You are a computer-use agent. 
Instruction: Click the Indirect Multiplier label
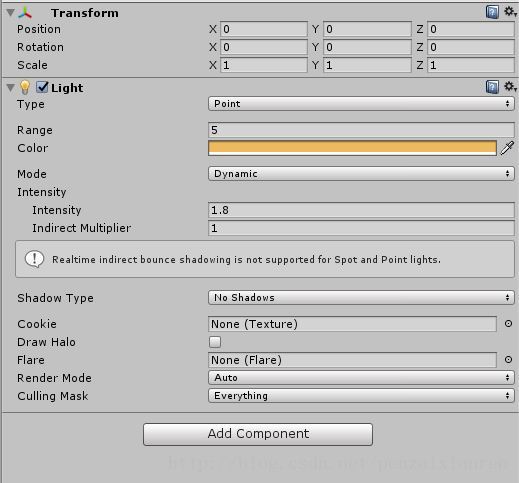82,228
